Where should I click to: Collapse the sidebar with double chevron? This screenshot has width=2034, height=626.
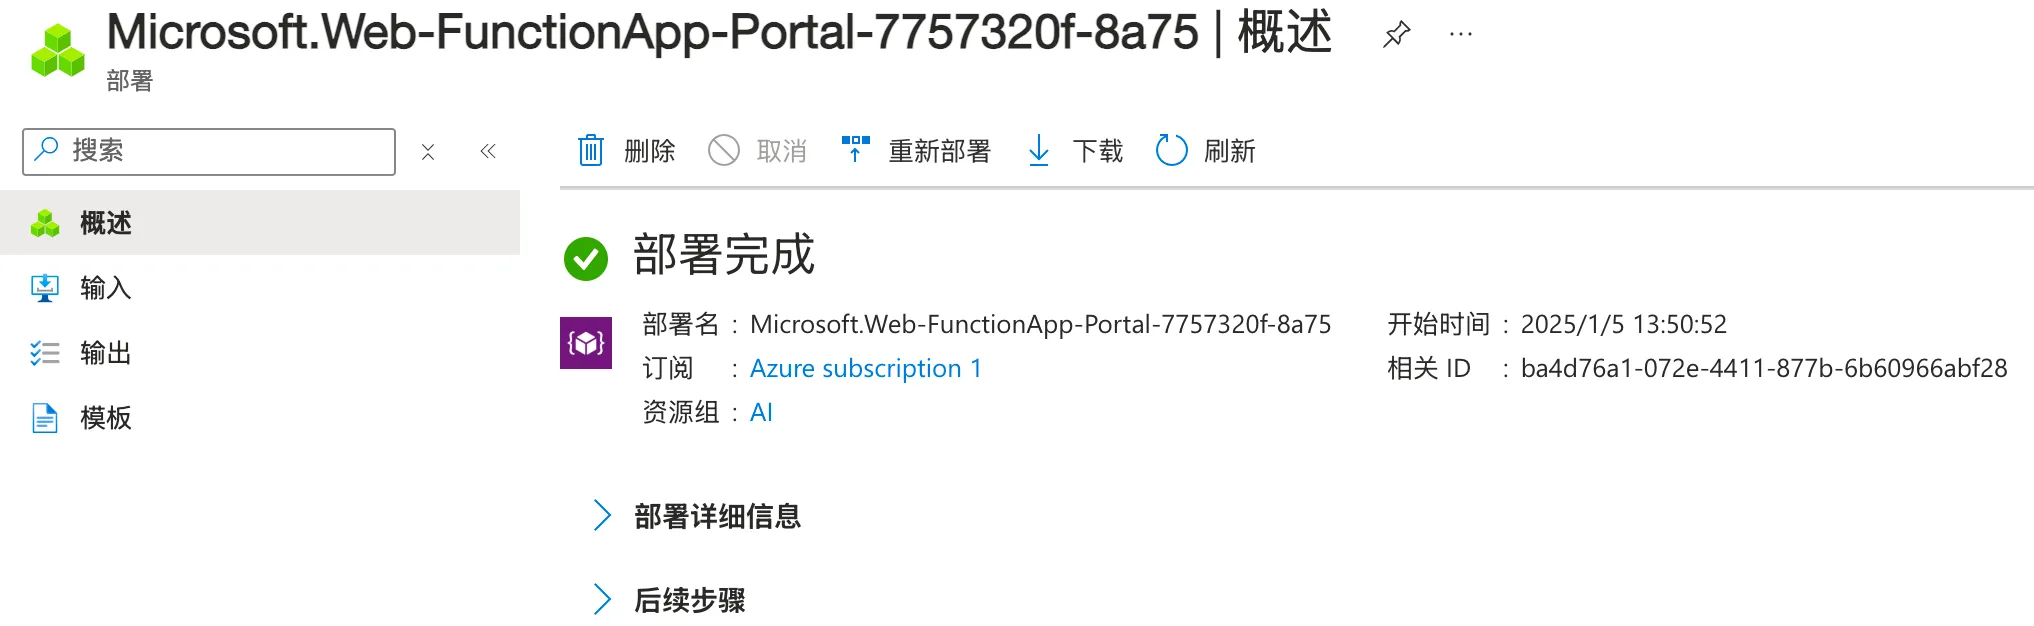click(x=488, y=152)
